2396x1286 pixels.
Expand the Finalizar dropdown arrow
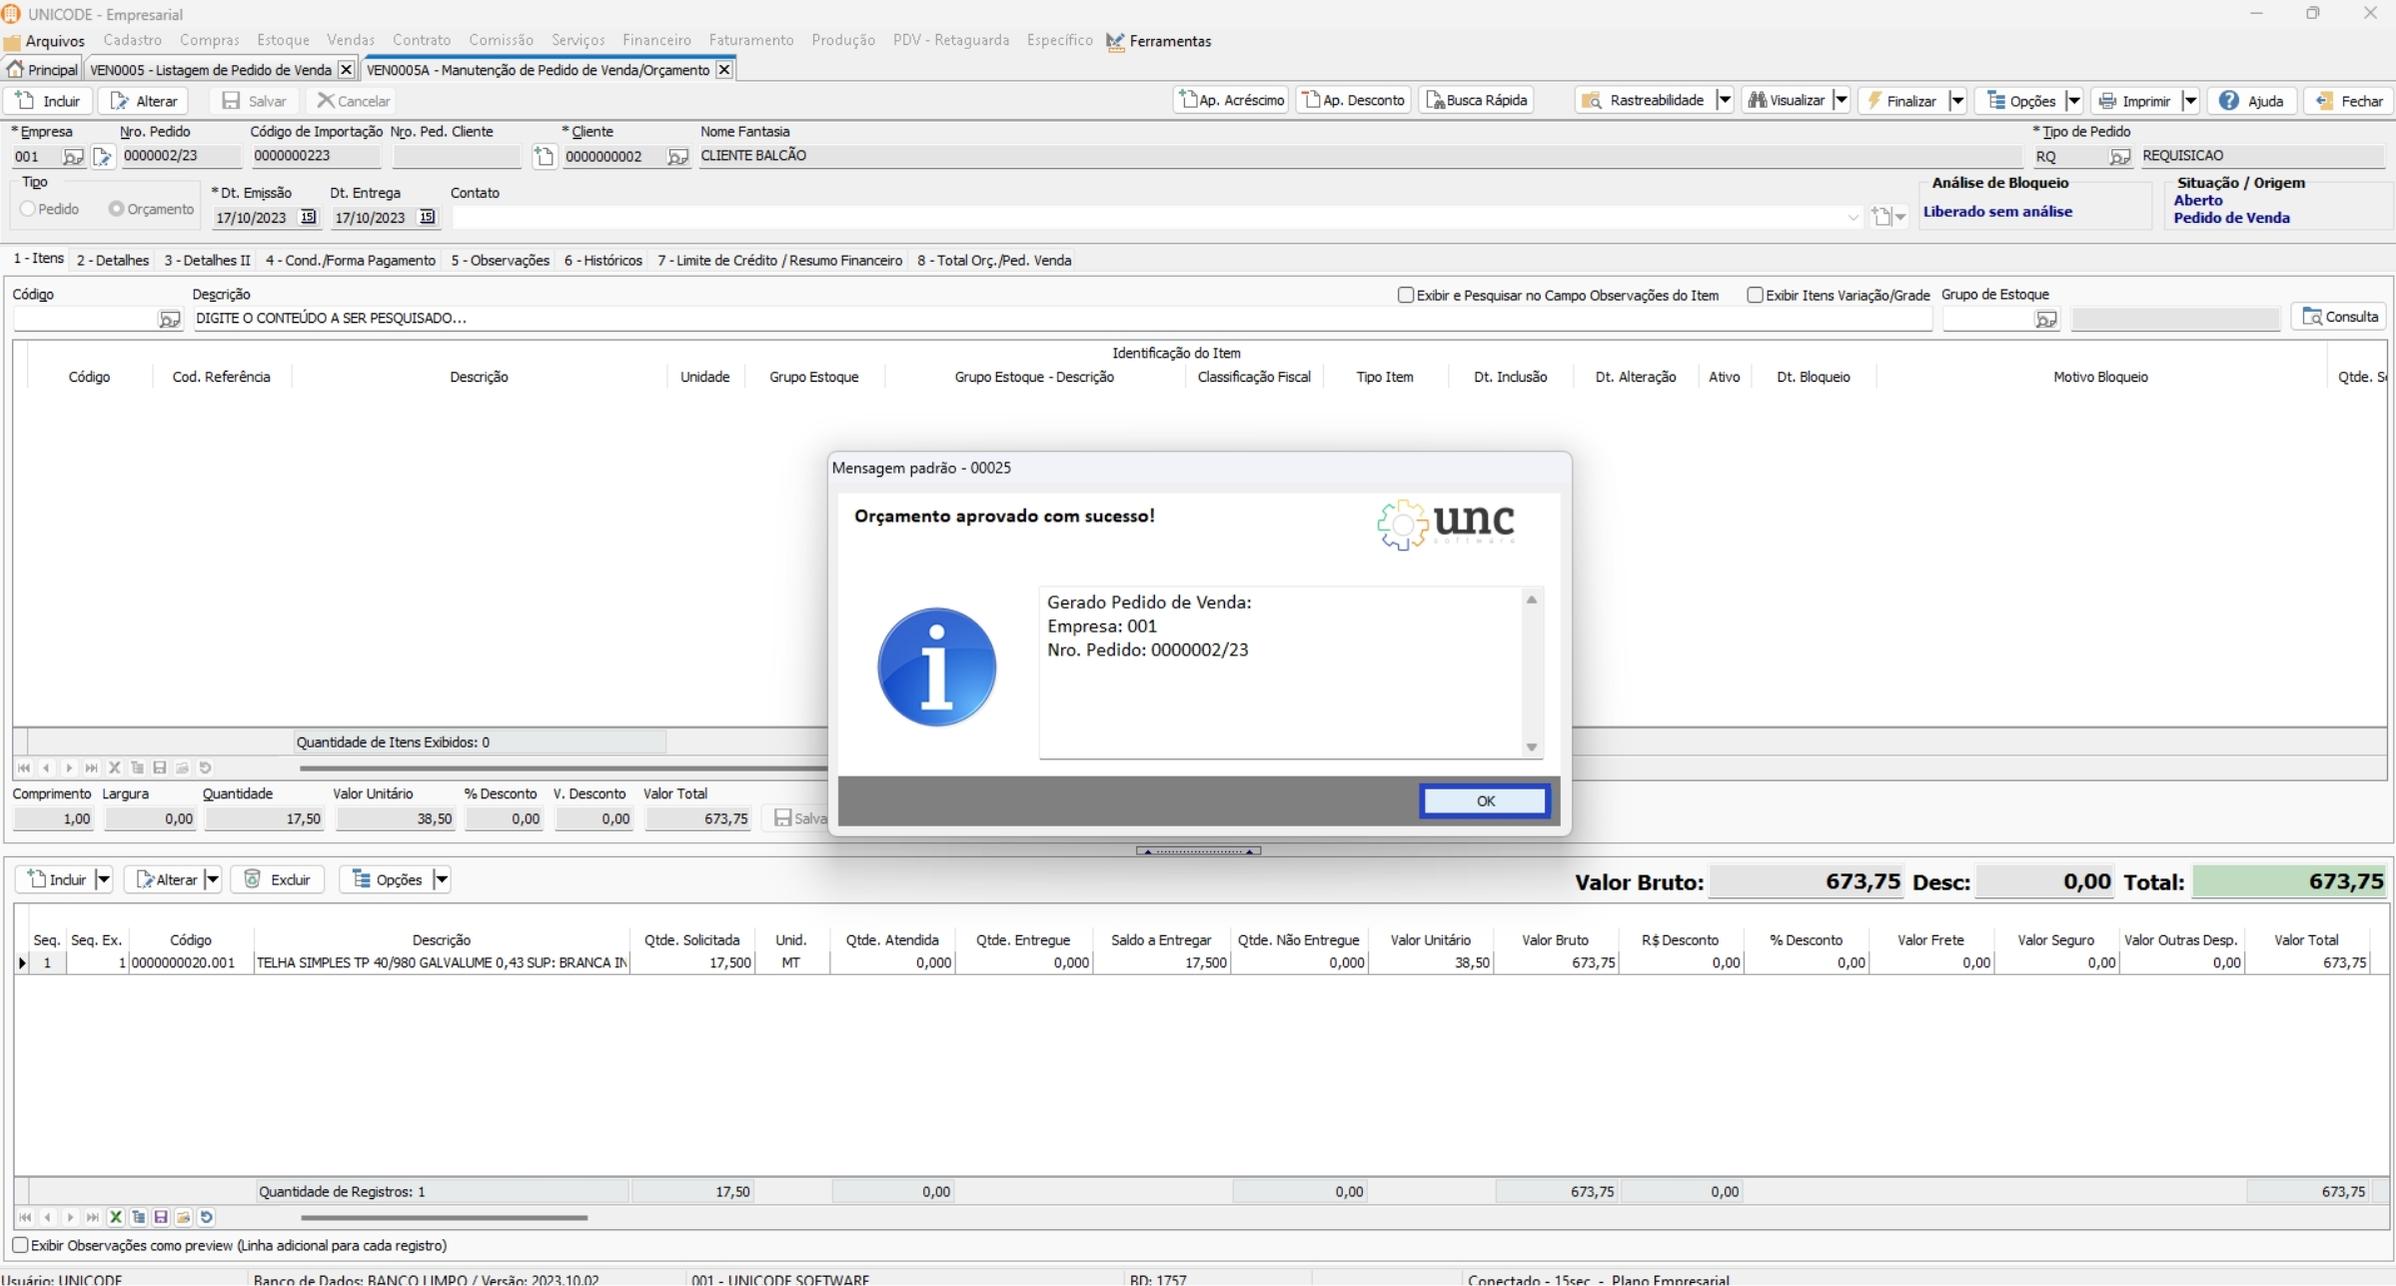point(1957,101)
